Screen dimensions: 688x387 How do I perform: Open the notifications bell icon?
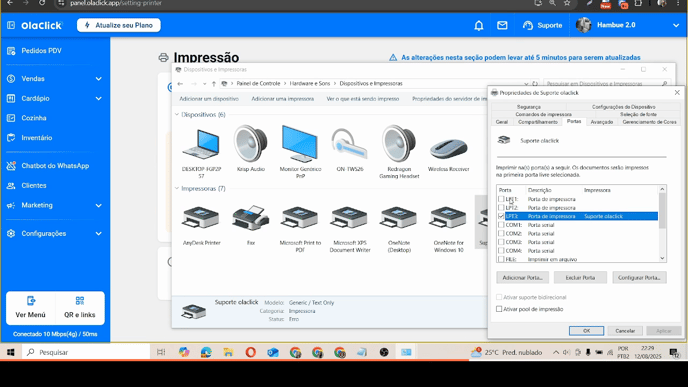pos(479,25)
